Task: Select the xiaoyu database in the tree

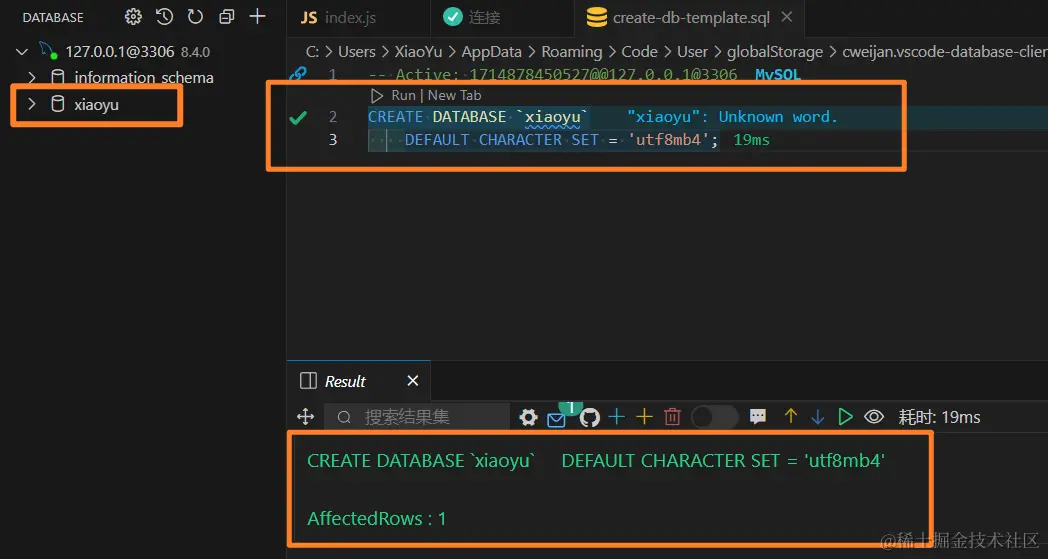Action: pos(96,104)
